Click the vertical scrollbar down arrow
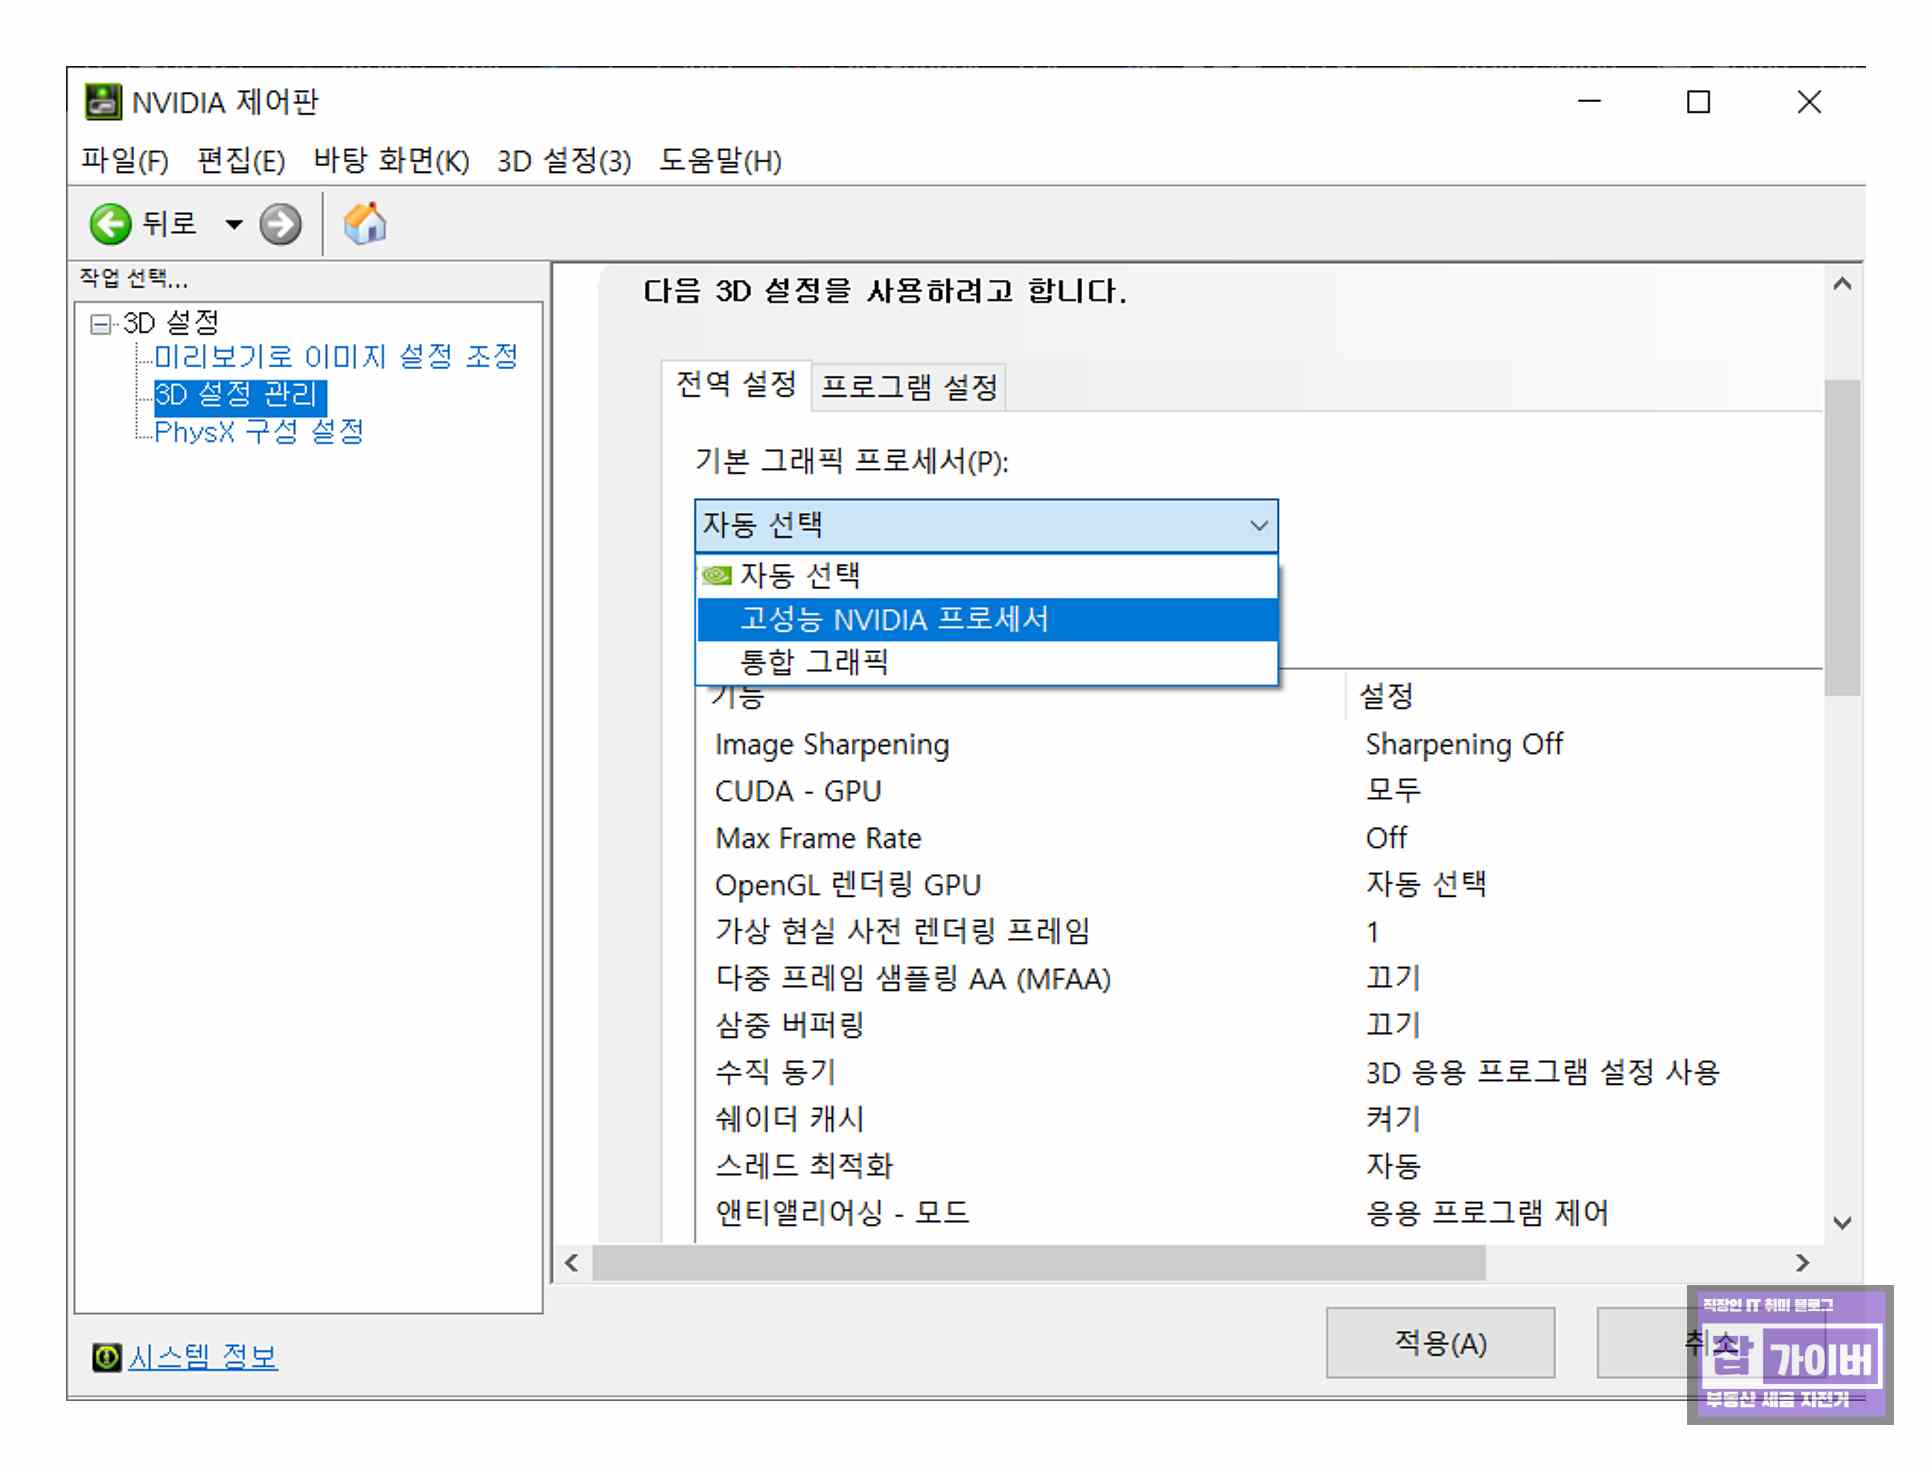The width and height of the screenshot is (1932, 1467). coord(1842,1222)
